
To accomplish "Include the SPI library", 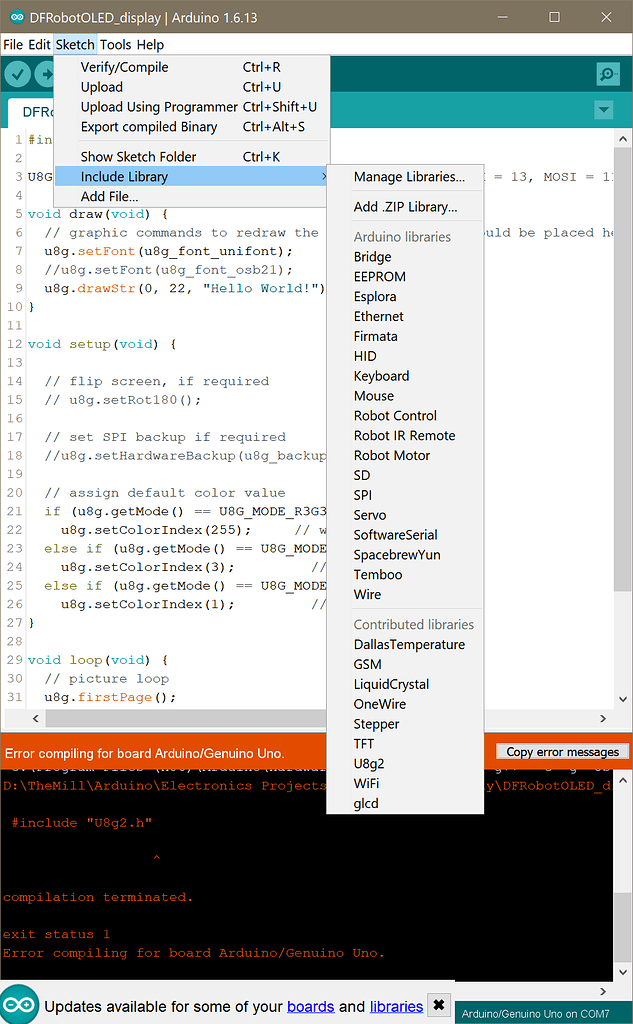I will [405, 495].
